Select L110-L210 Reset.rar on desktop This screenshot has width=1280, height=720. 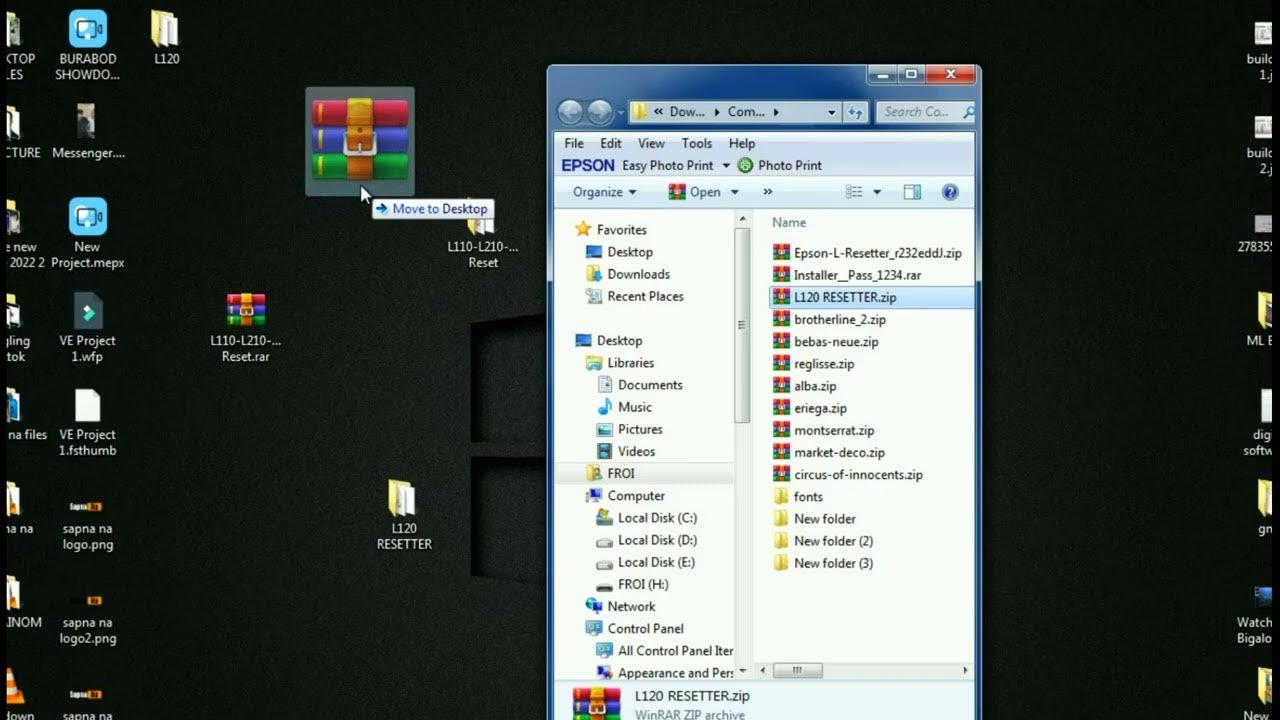[x=245, y=327]
